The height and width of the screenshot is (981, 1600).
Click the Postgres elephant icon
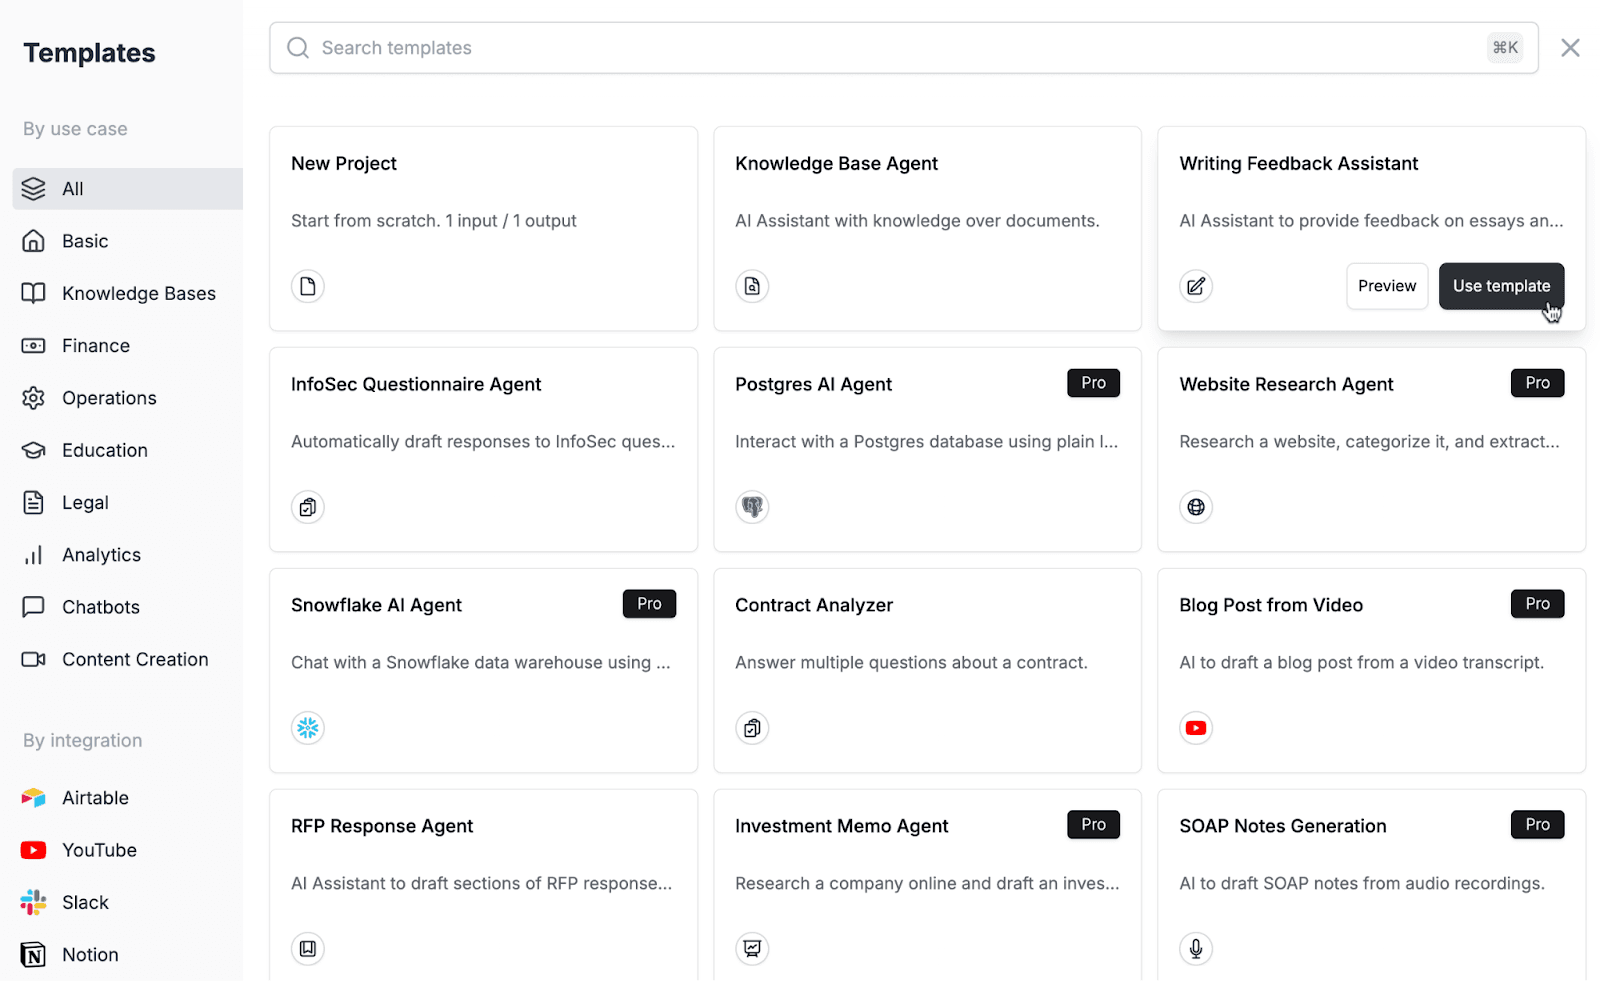point(752,507)
